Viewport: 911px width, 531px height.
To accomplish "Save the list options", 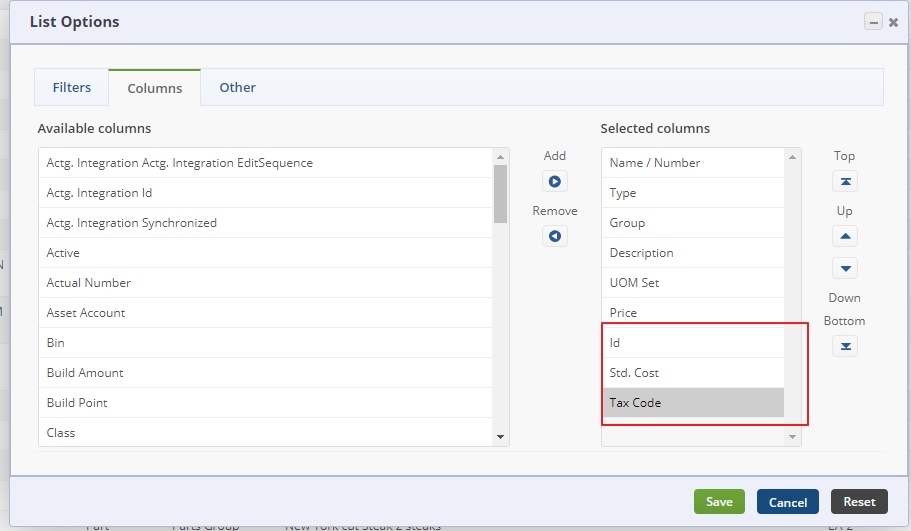I will pos(719,502).
